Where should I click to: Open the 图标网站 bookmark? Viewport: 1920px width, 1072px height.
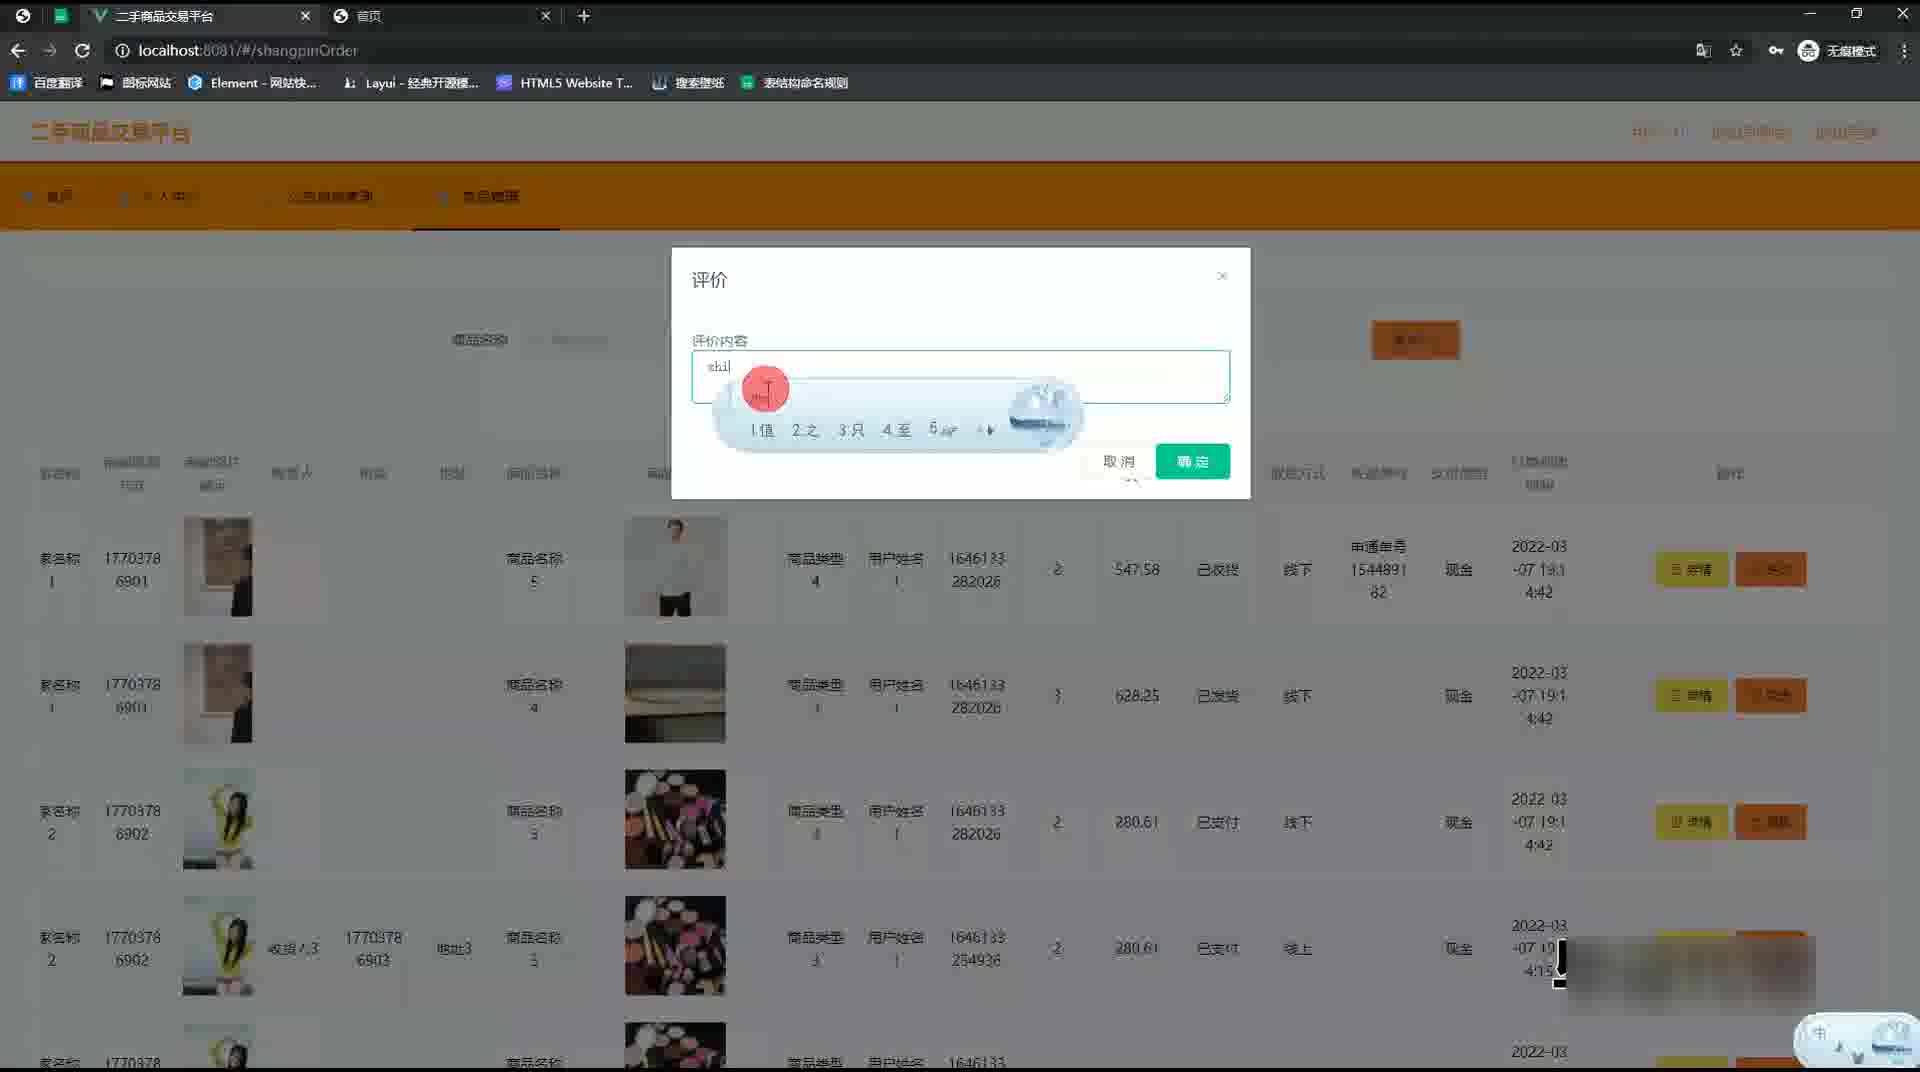[x=136, y=83]
